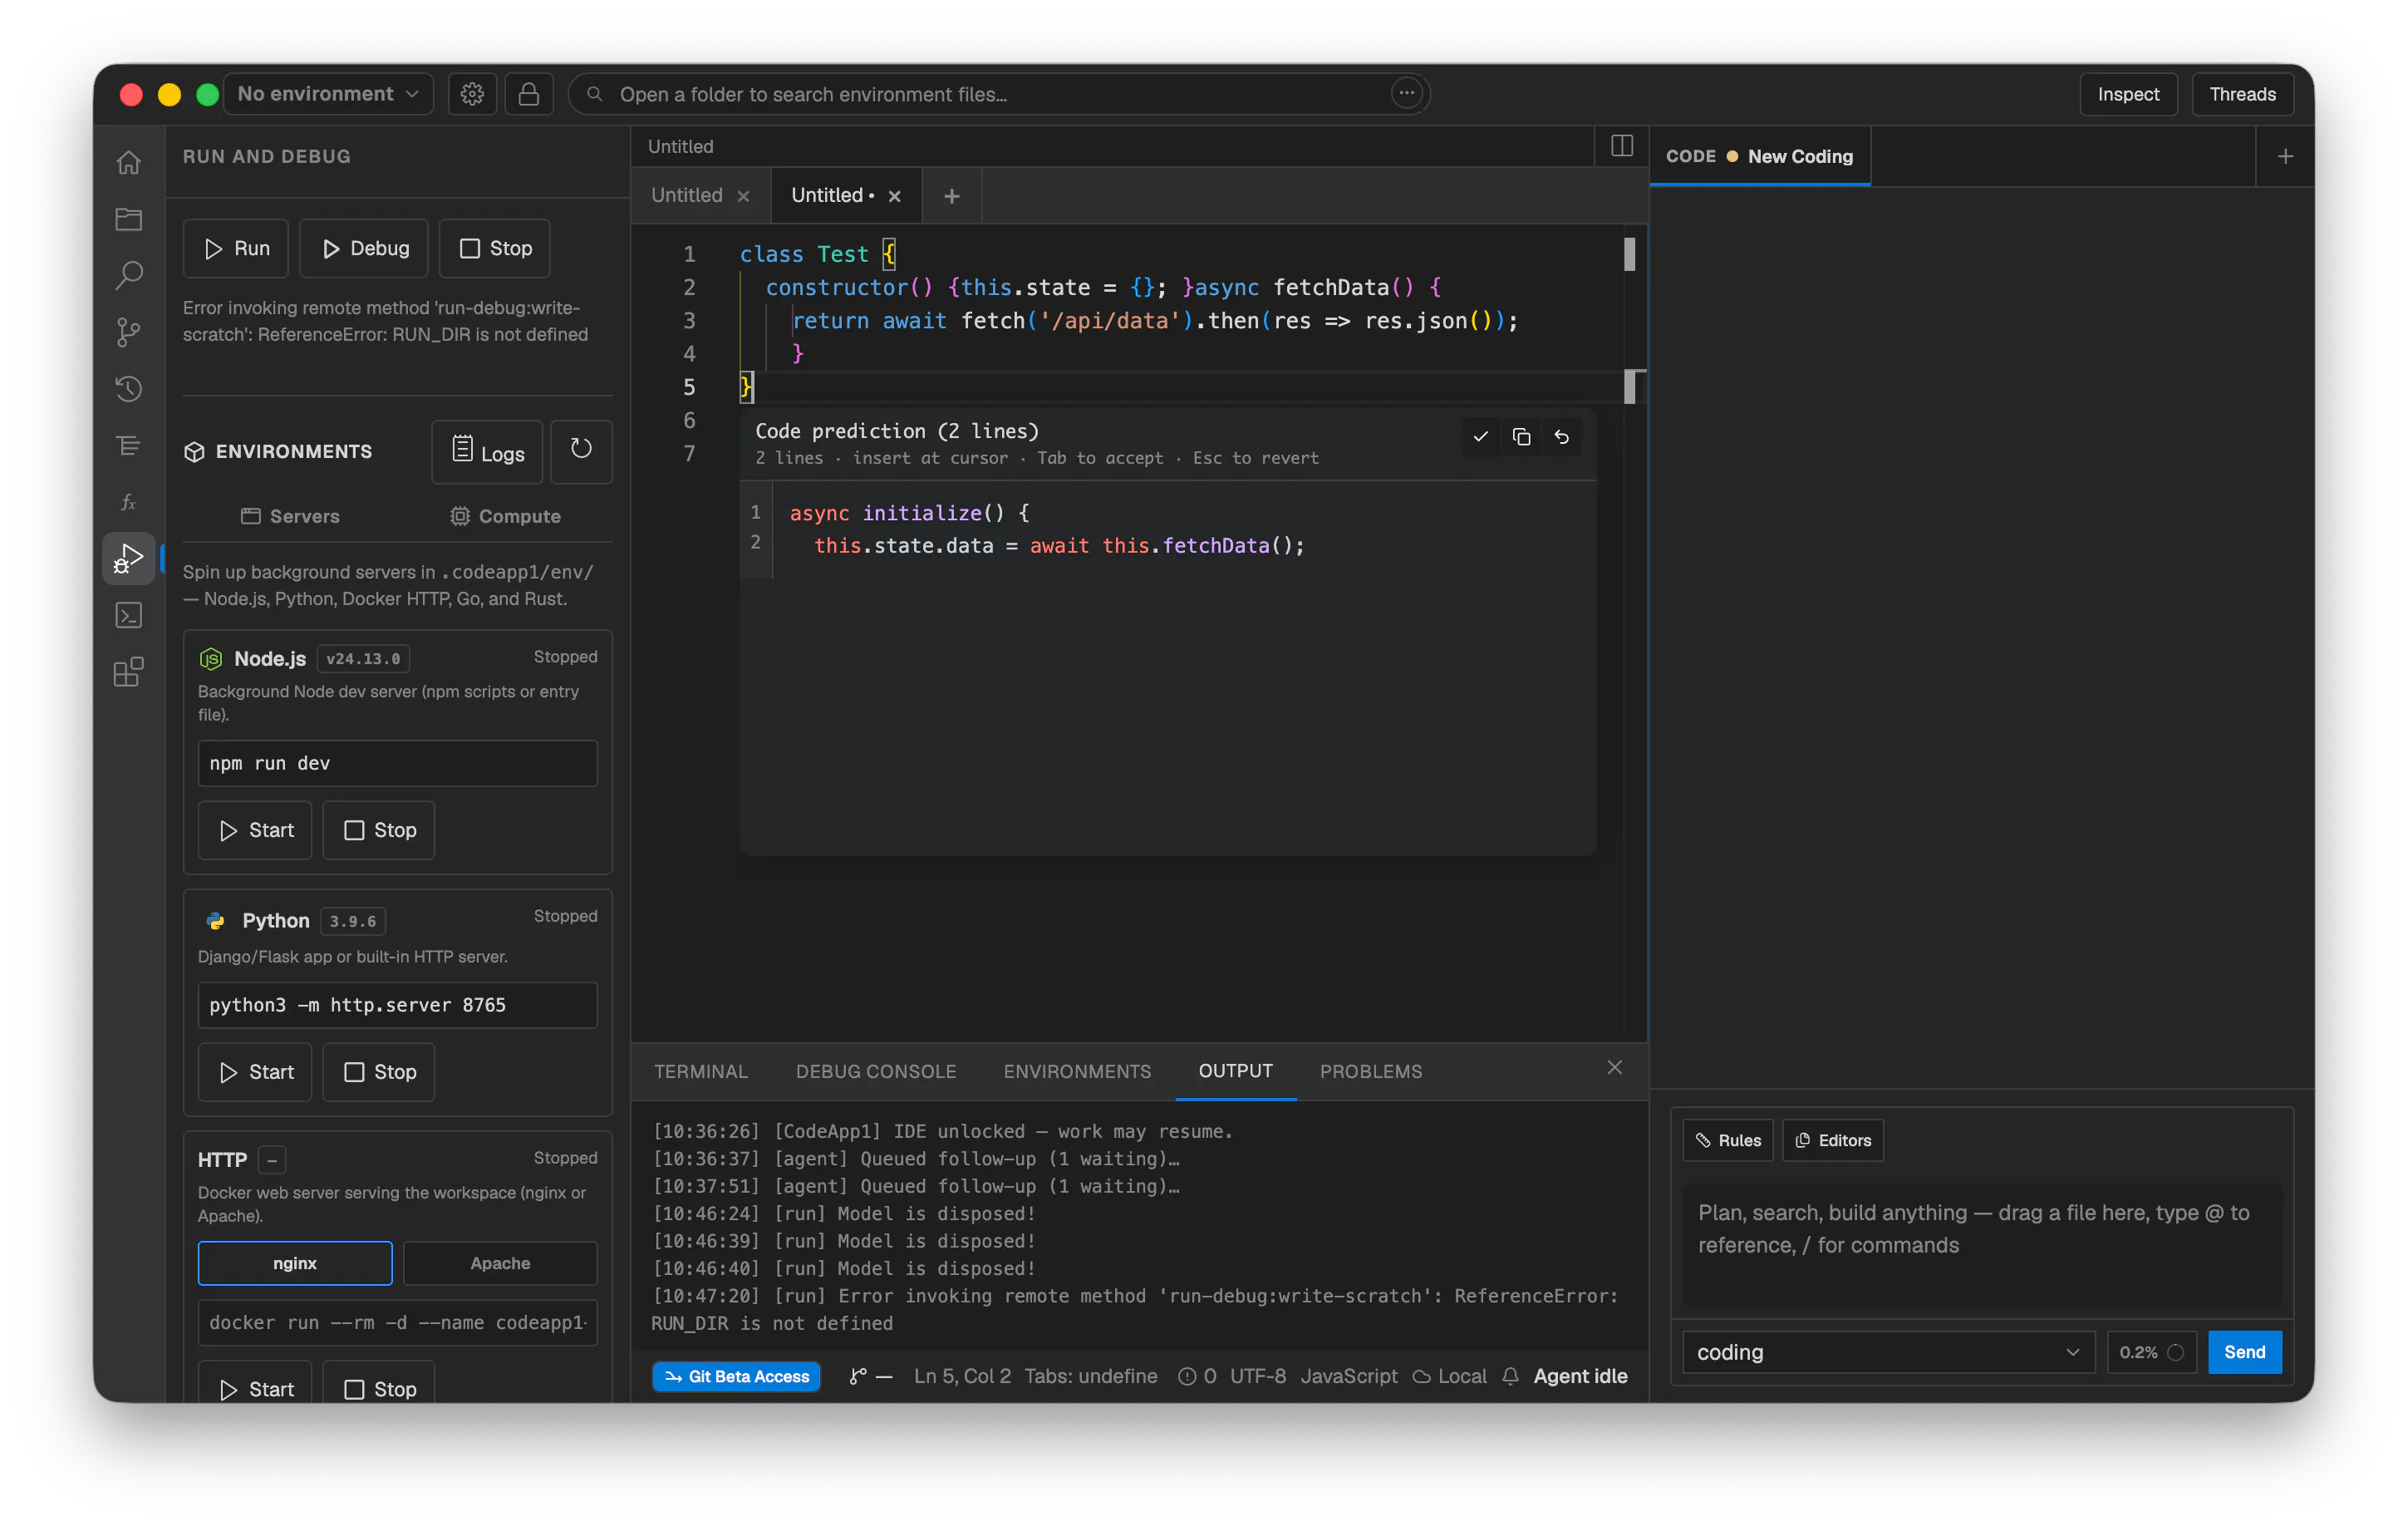This screenshot has width=2408, height=1526.
Task: Select the New Coding thread tab
Action: point(1759,157)
